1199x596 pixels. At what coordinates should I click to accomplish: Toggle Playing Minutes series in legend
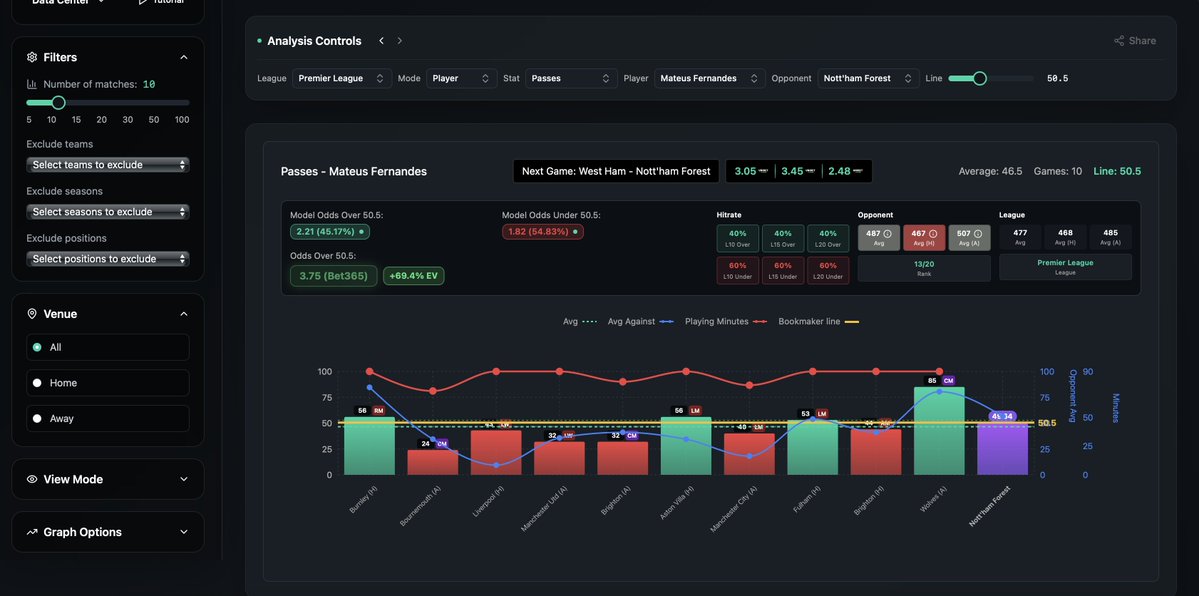coord(726,321)
